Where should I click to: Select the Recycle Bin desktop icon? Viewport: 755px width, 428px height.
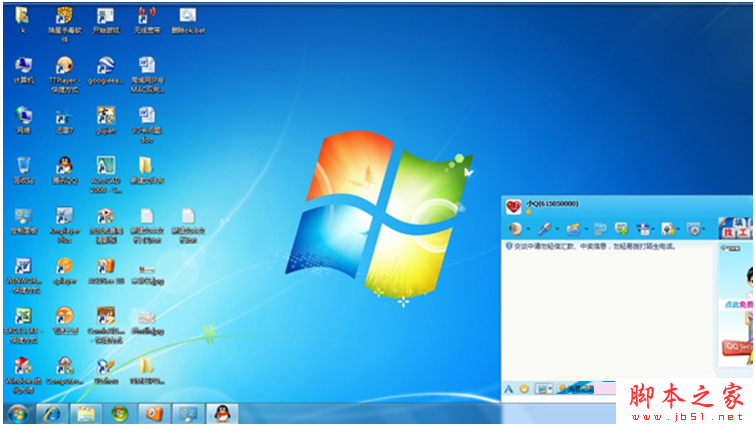coord(23,170)
